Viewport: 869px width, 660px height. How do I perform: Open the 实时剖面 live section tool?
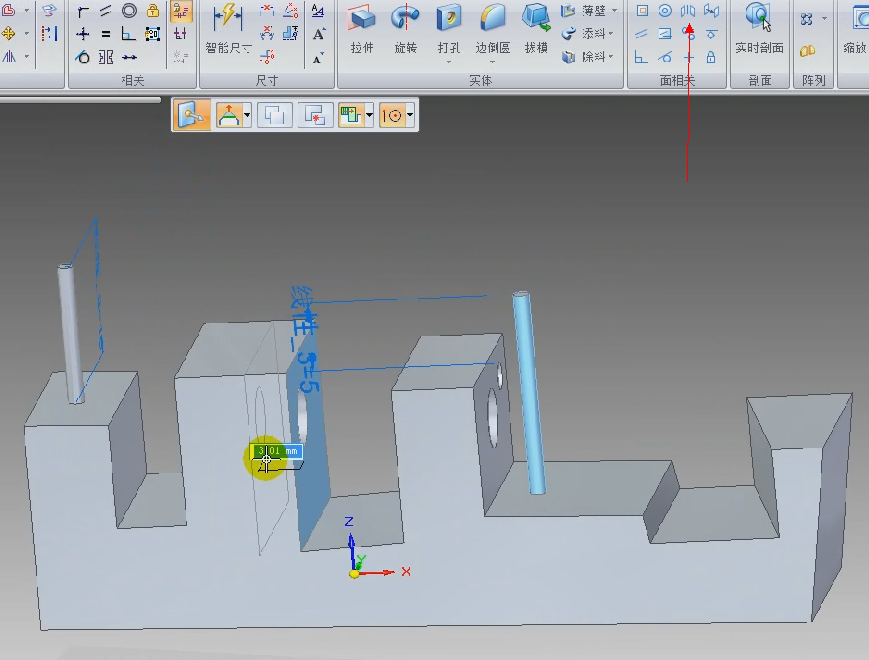point(759,28)
